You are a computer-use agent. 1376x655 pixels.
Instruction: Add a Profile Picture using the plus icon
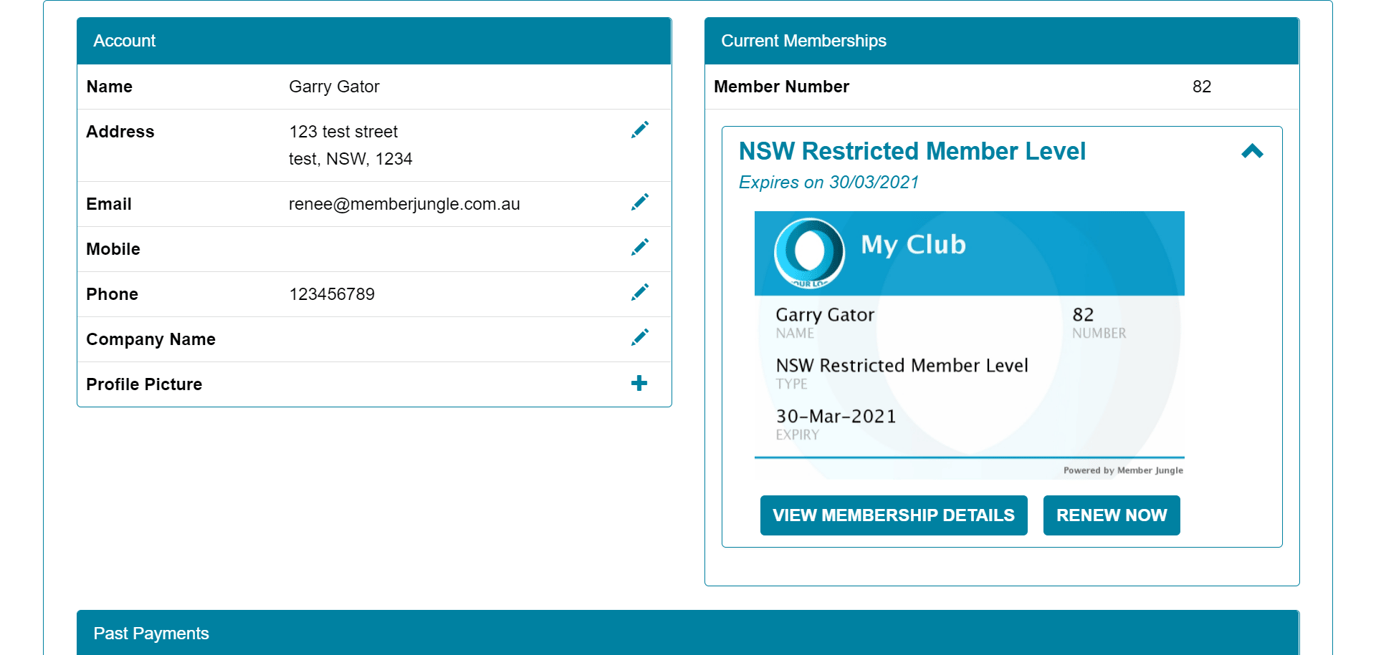point(640,382)
